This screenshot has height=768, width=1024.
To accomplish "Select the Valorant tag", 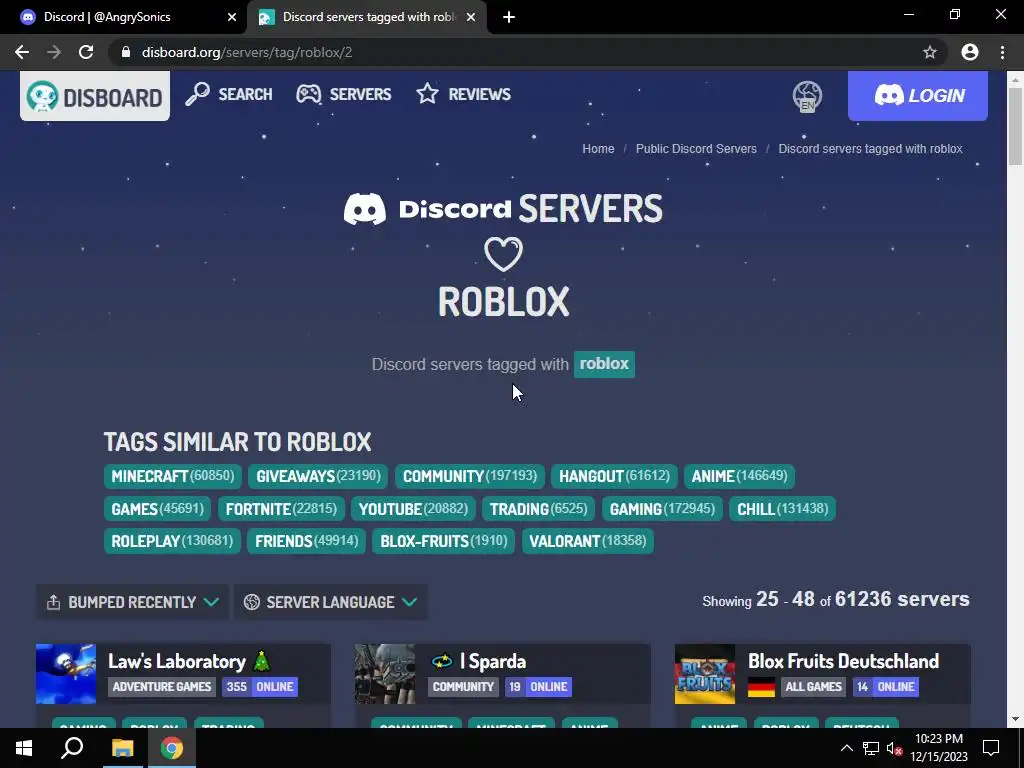I will [x=587, y=541].
